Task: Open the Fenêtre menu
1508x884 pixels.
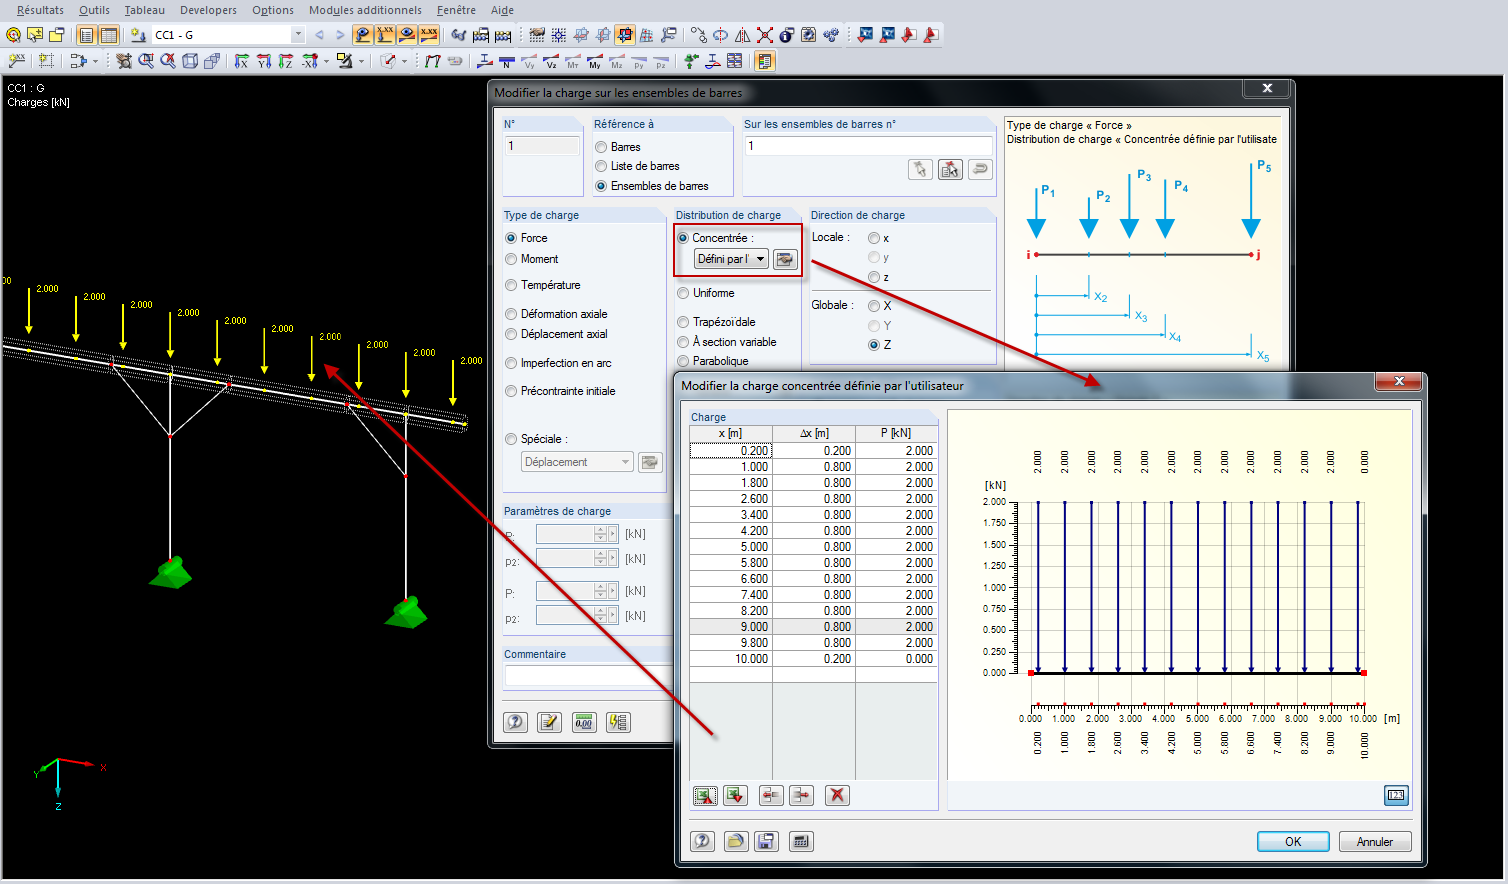Action: (x=456, y=10)
